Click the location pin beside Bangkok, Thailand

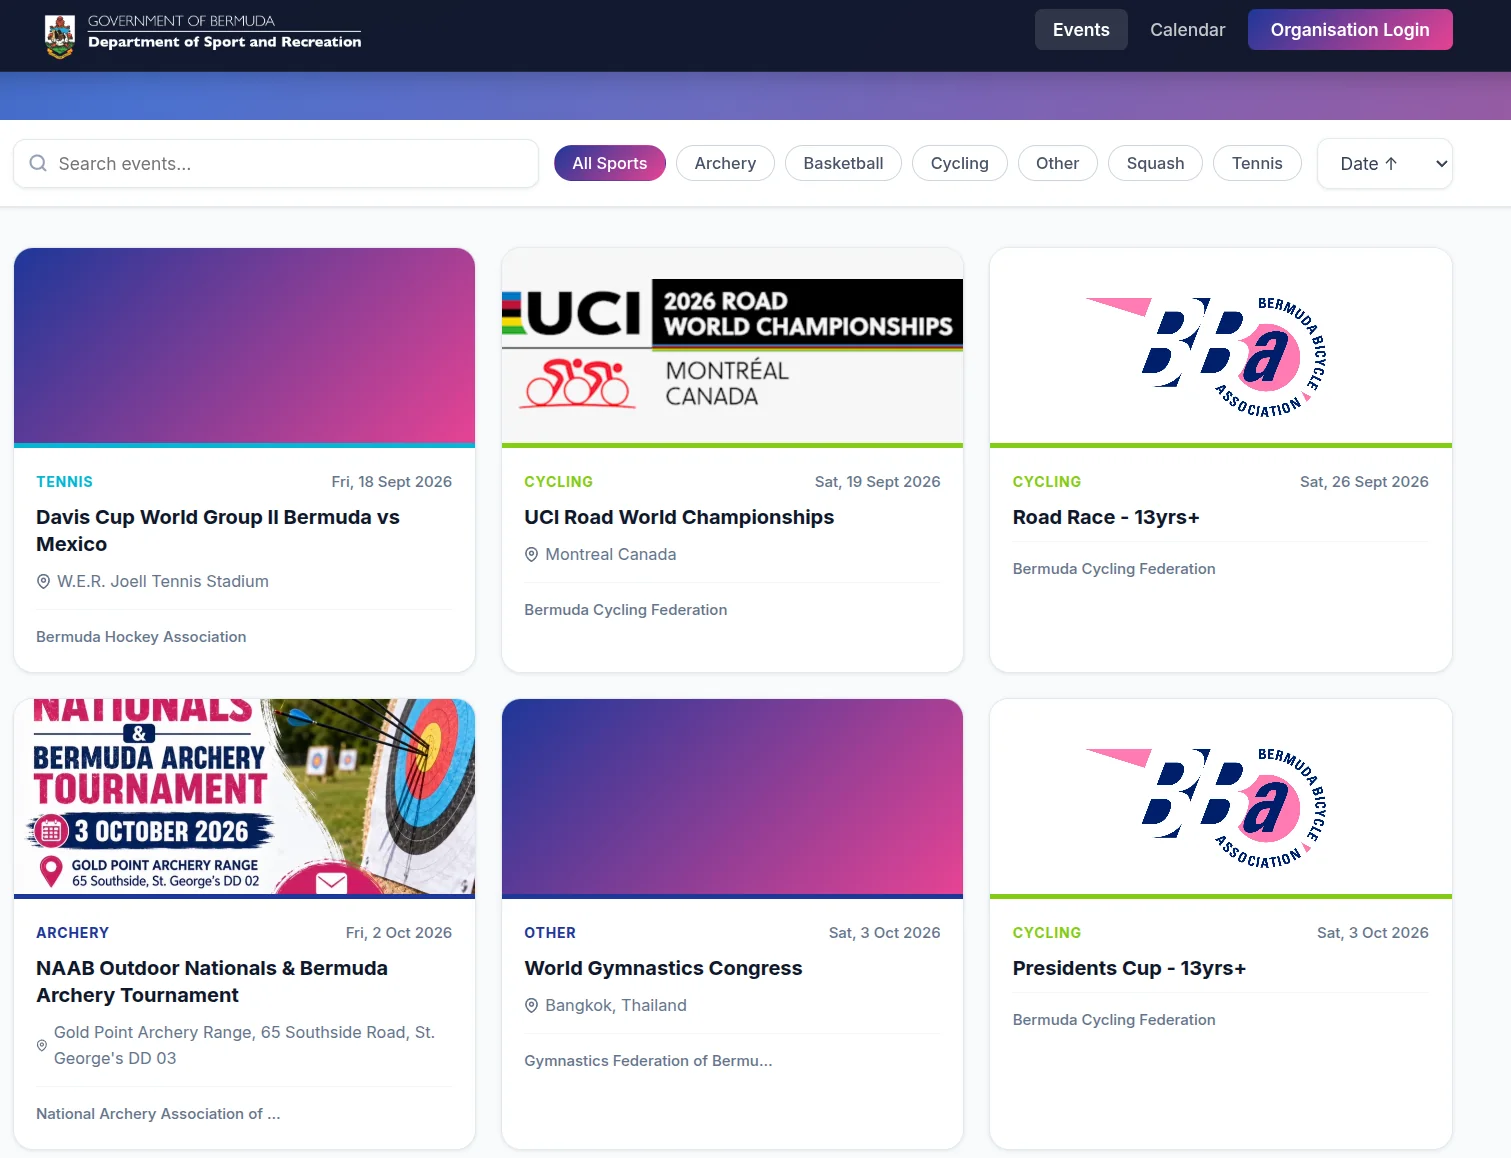[x=531, y=1006]
